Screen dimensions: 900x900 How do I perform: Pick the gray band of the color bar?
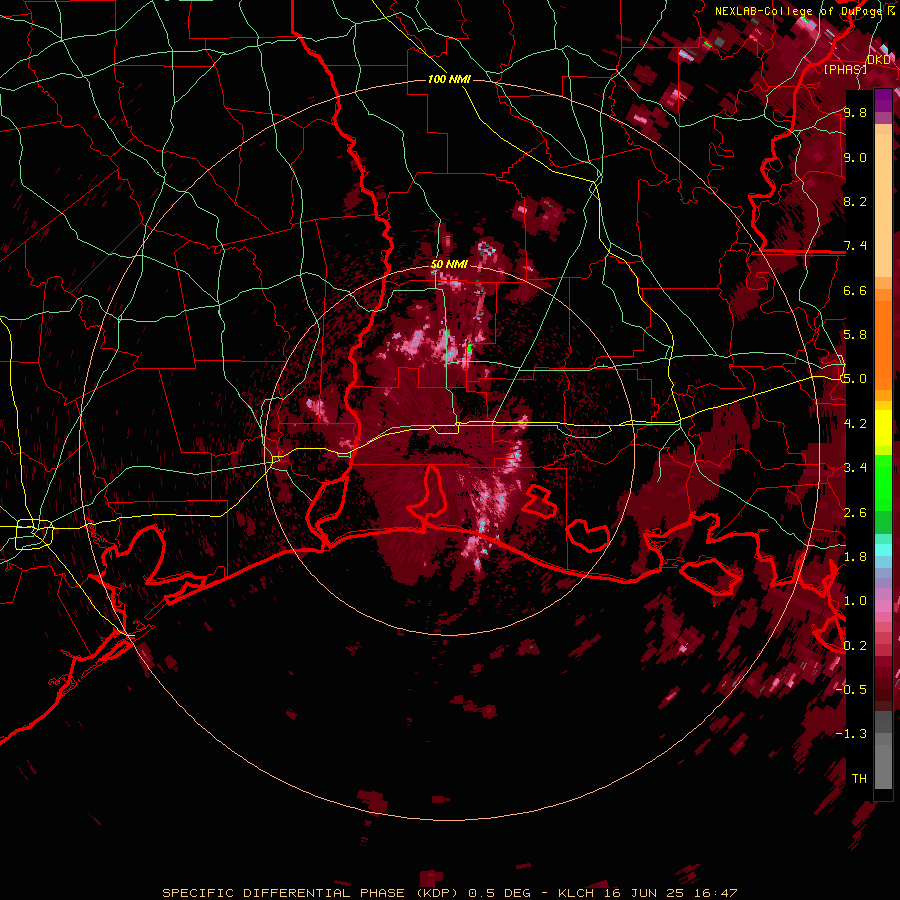[883, 750]
